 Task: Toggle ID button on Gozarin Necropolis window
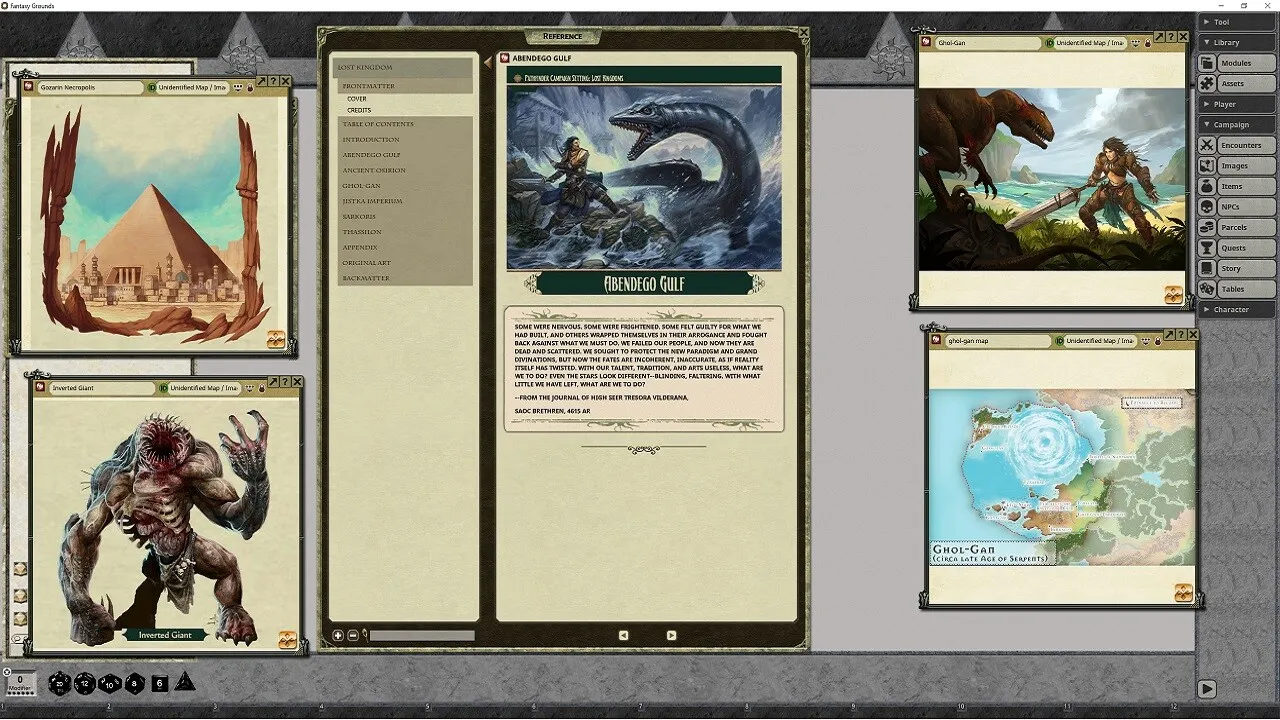click(x=151, y=87)
